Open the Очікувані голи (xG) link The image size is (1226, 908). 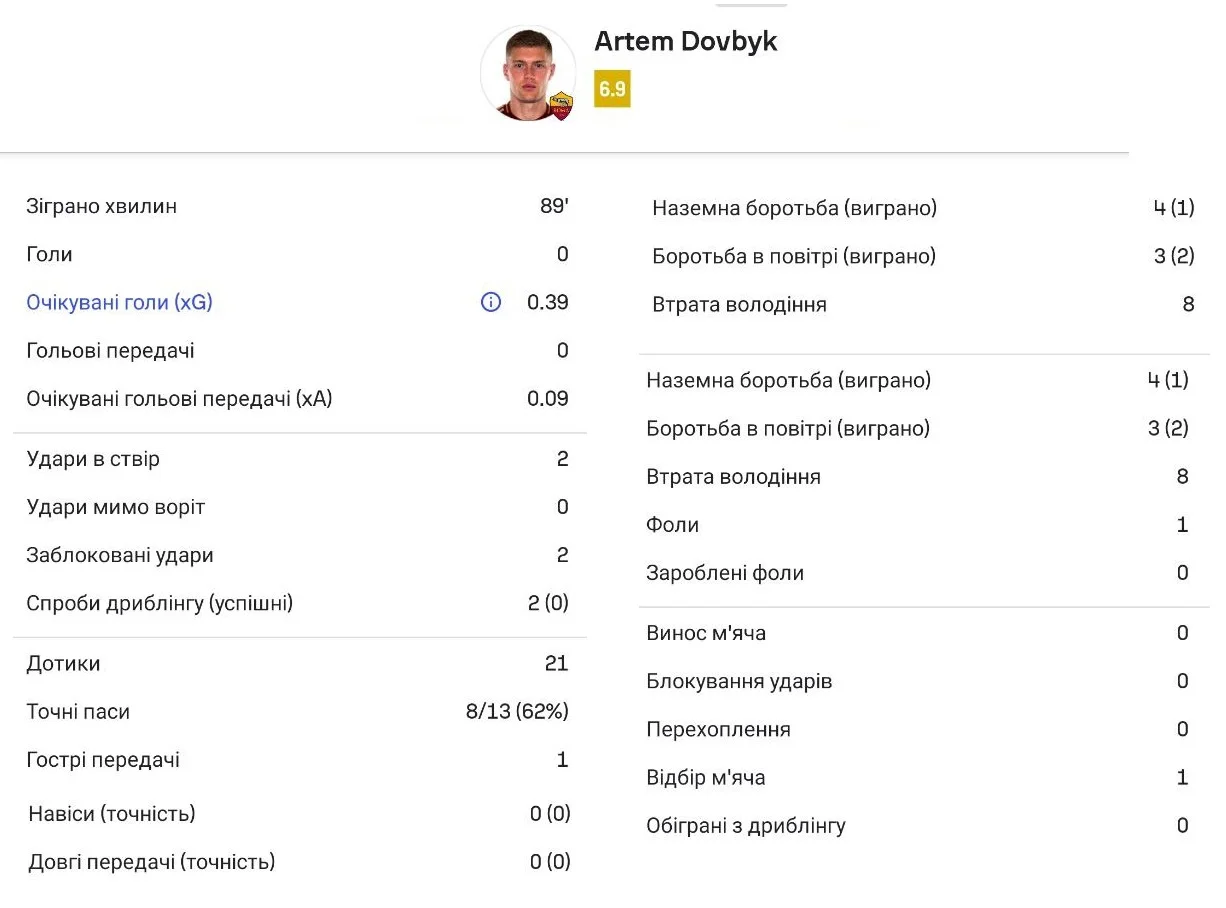point(119,302)
